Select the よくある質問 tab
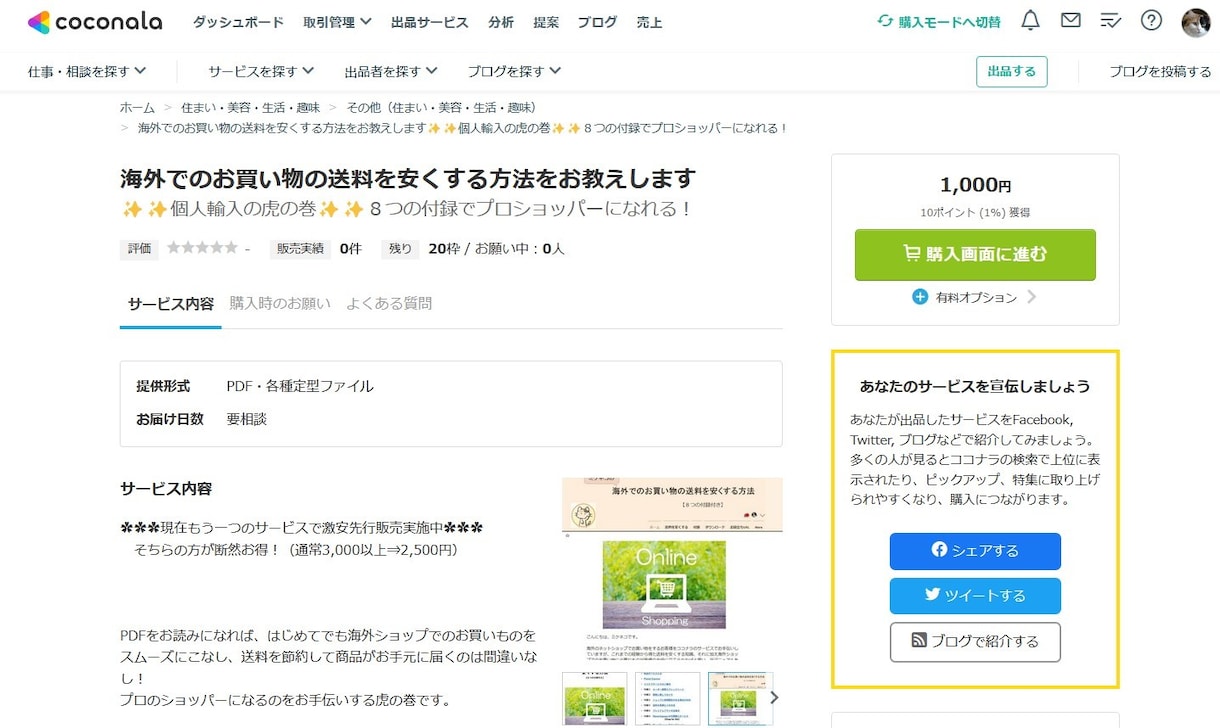Image resolution: width=1220 pixels, height=728 pixels. tap(389, 304)
